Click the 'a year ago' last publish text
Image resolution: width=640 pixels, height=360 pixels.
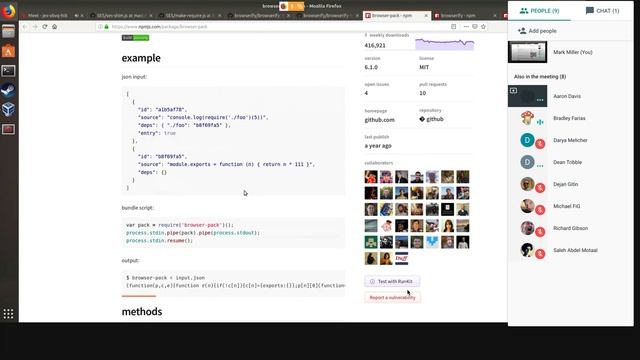pos(378,146)
